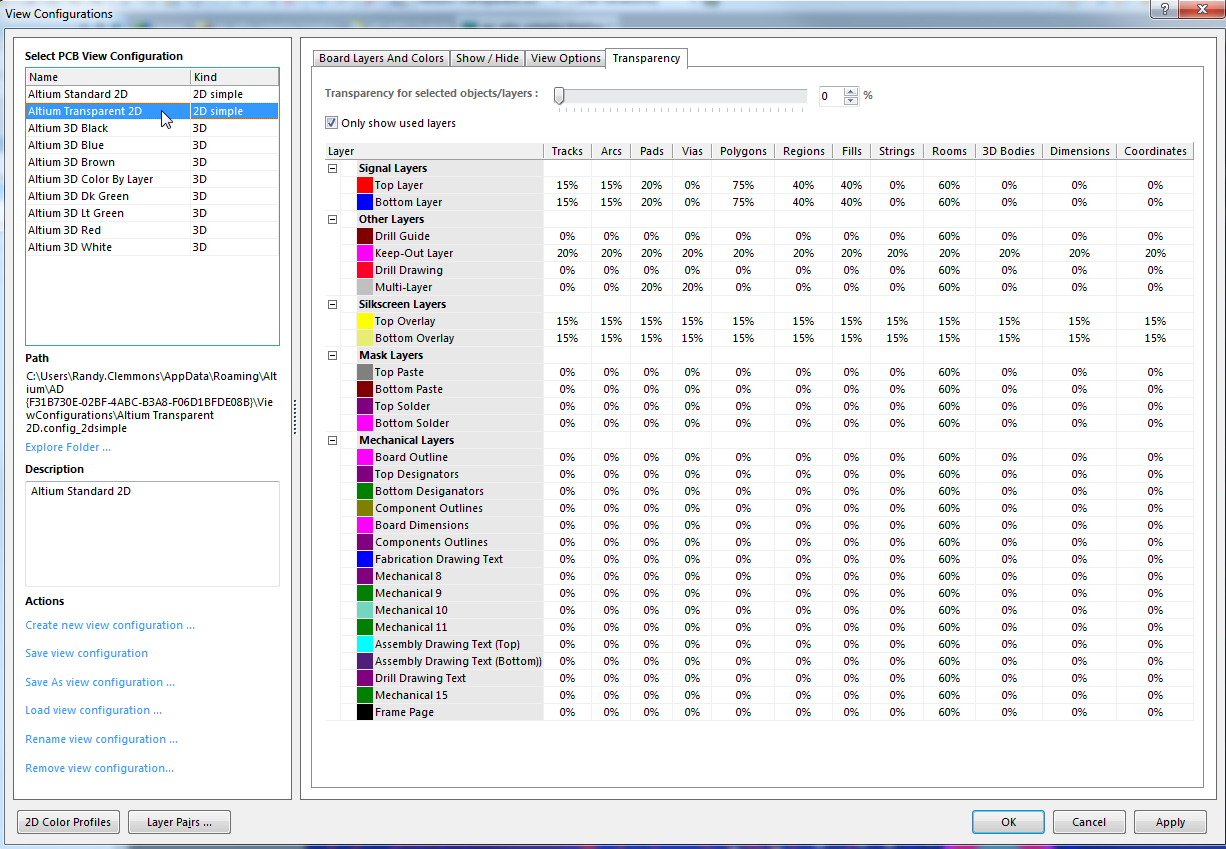Click the Frame Page black color swatch
1226x849 pixels.
pos(365,712)
